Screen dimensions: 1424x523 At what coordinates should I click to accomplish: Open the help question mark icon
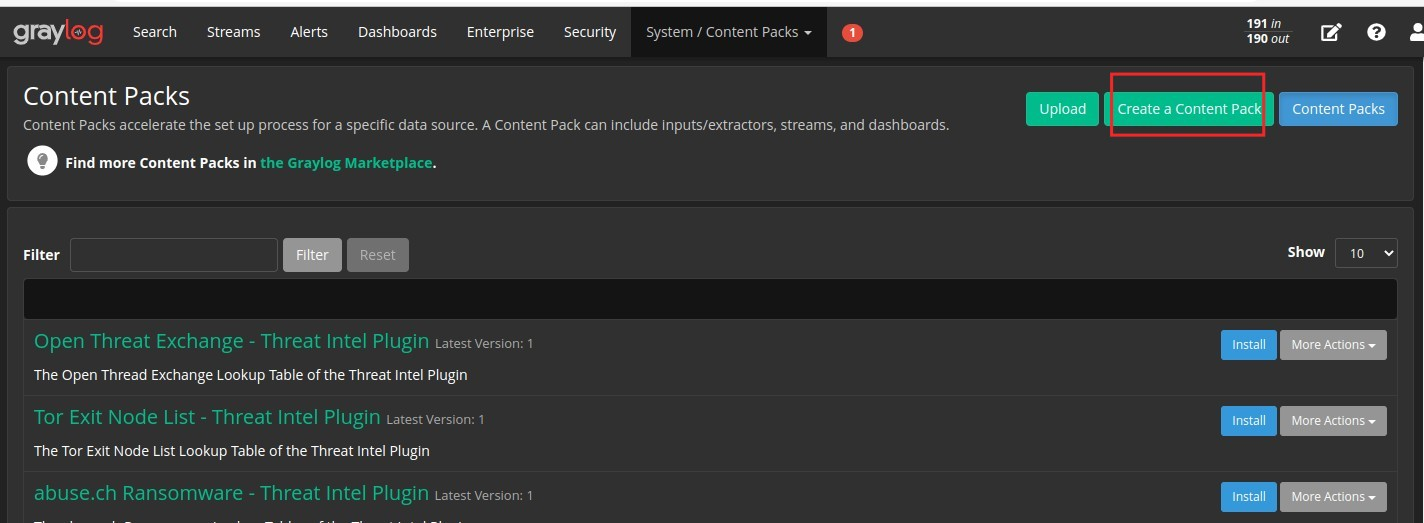pos(1376,32)
